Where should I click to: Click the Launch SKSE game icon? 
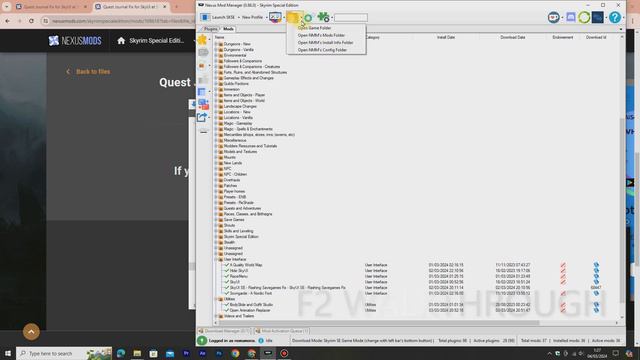point(205,17)
